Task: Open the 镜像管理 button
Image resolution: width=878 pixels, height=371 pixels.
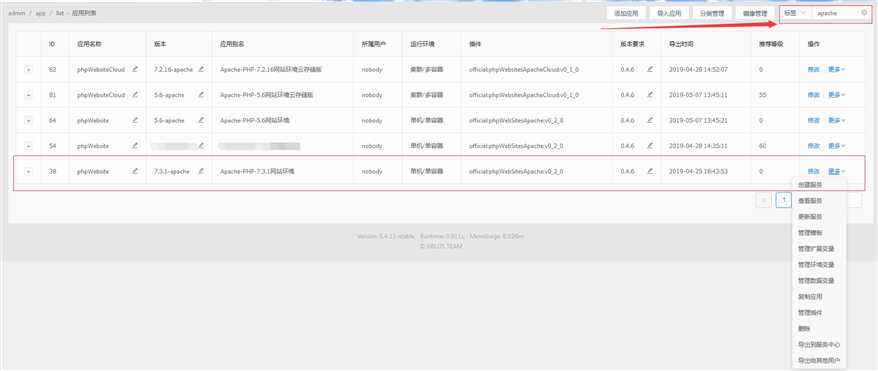Action: pyautogui.click(x=755, y=13)
